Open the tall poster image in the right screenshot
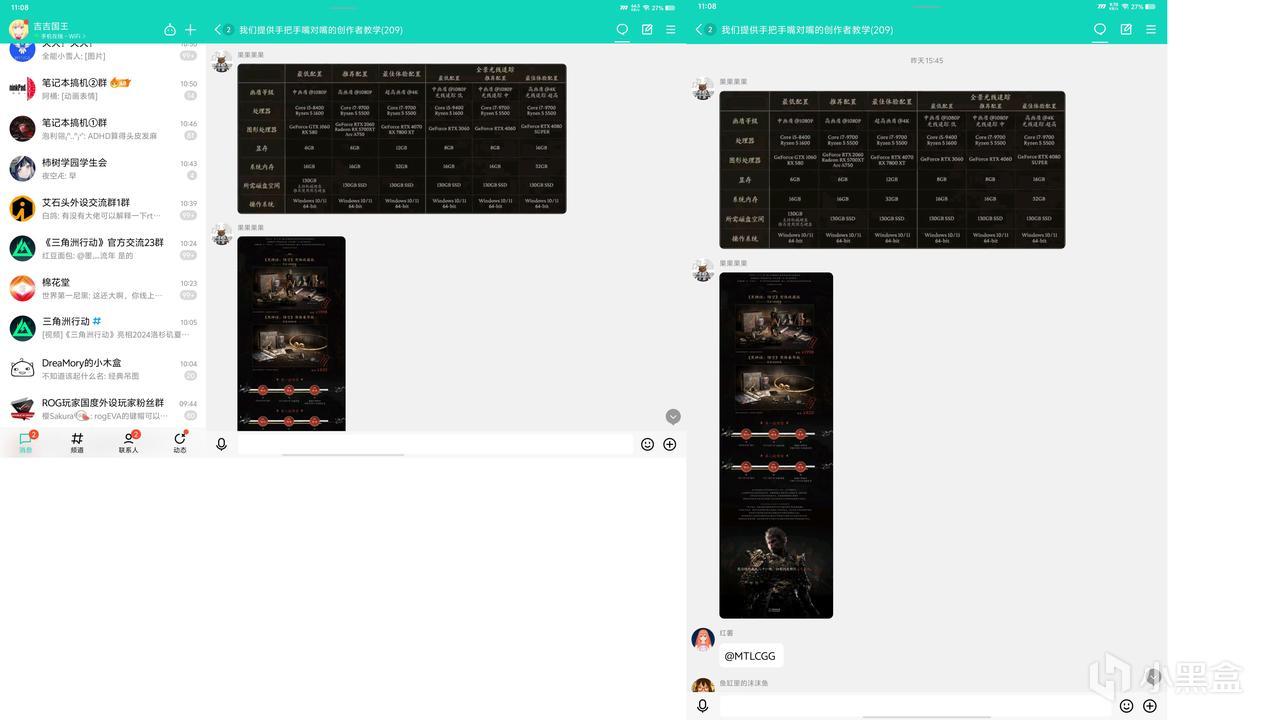 [776, 445]
